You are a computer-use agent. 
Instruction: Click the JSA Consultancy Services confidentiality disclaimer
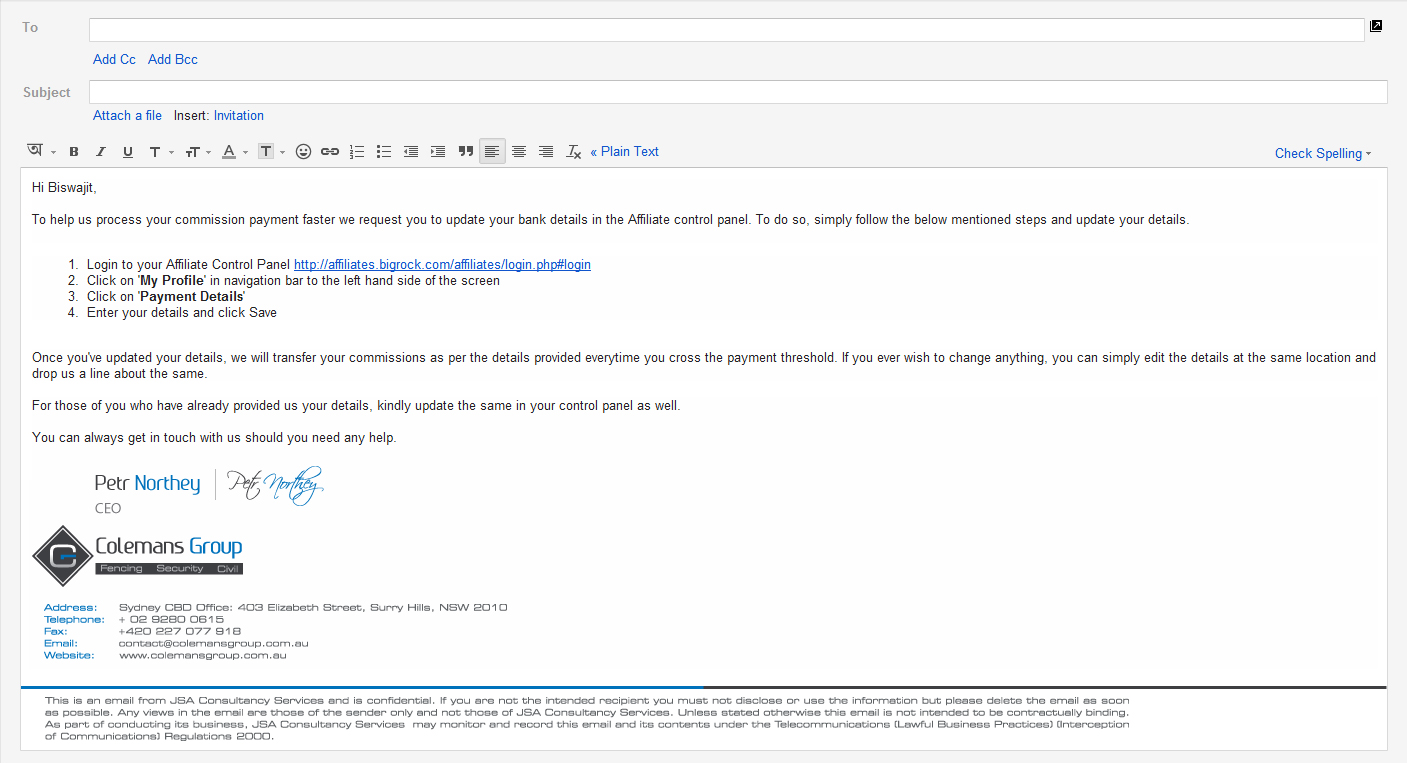coord(587,719)
